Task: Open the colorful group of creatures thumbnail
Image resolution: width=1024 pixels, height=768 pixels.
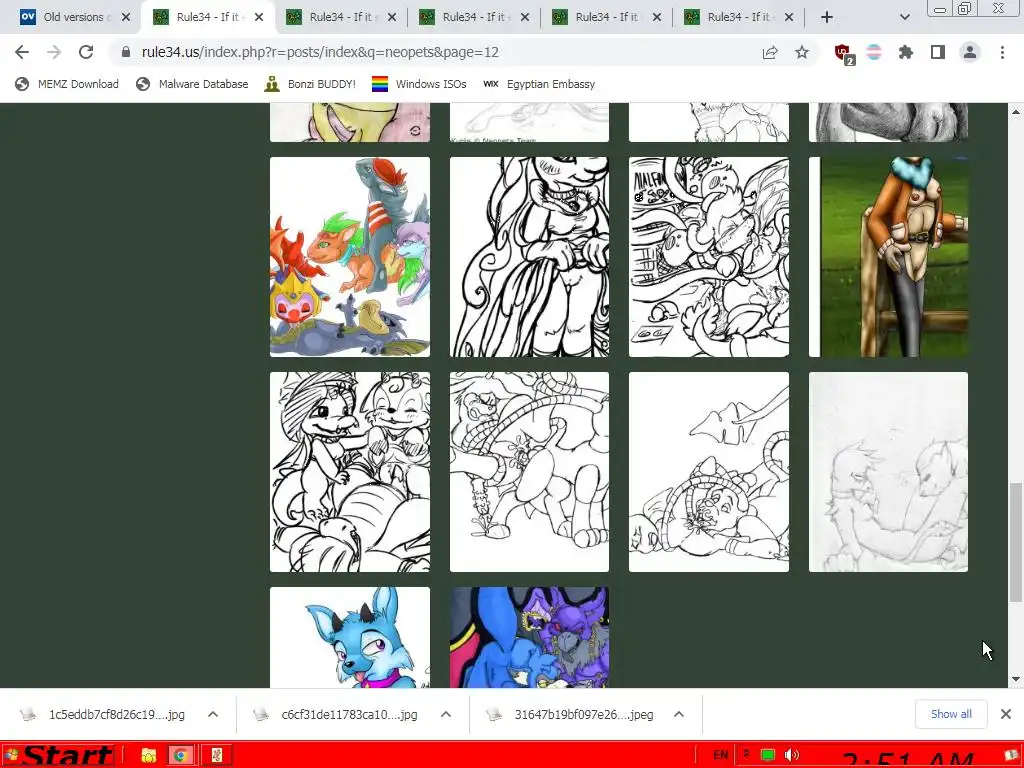Action: tap(350, 257)
